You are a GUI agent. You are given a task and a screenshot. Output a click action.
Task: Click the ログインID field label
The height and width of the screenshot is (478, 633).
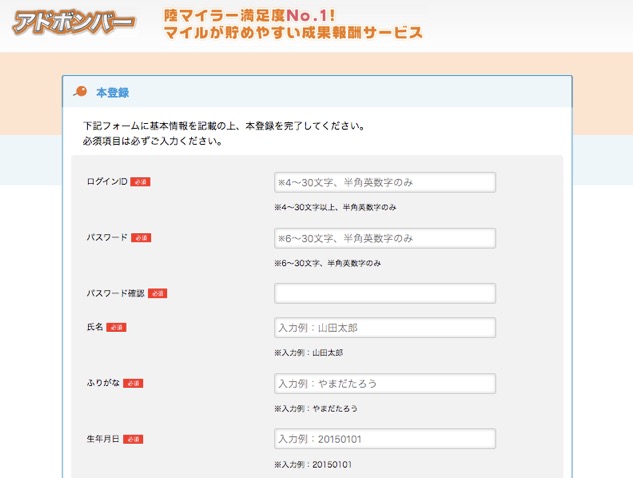[x=107, y=182]
